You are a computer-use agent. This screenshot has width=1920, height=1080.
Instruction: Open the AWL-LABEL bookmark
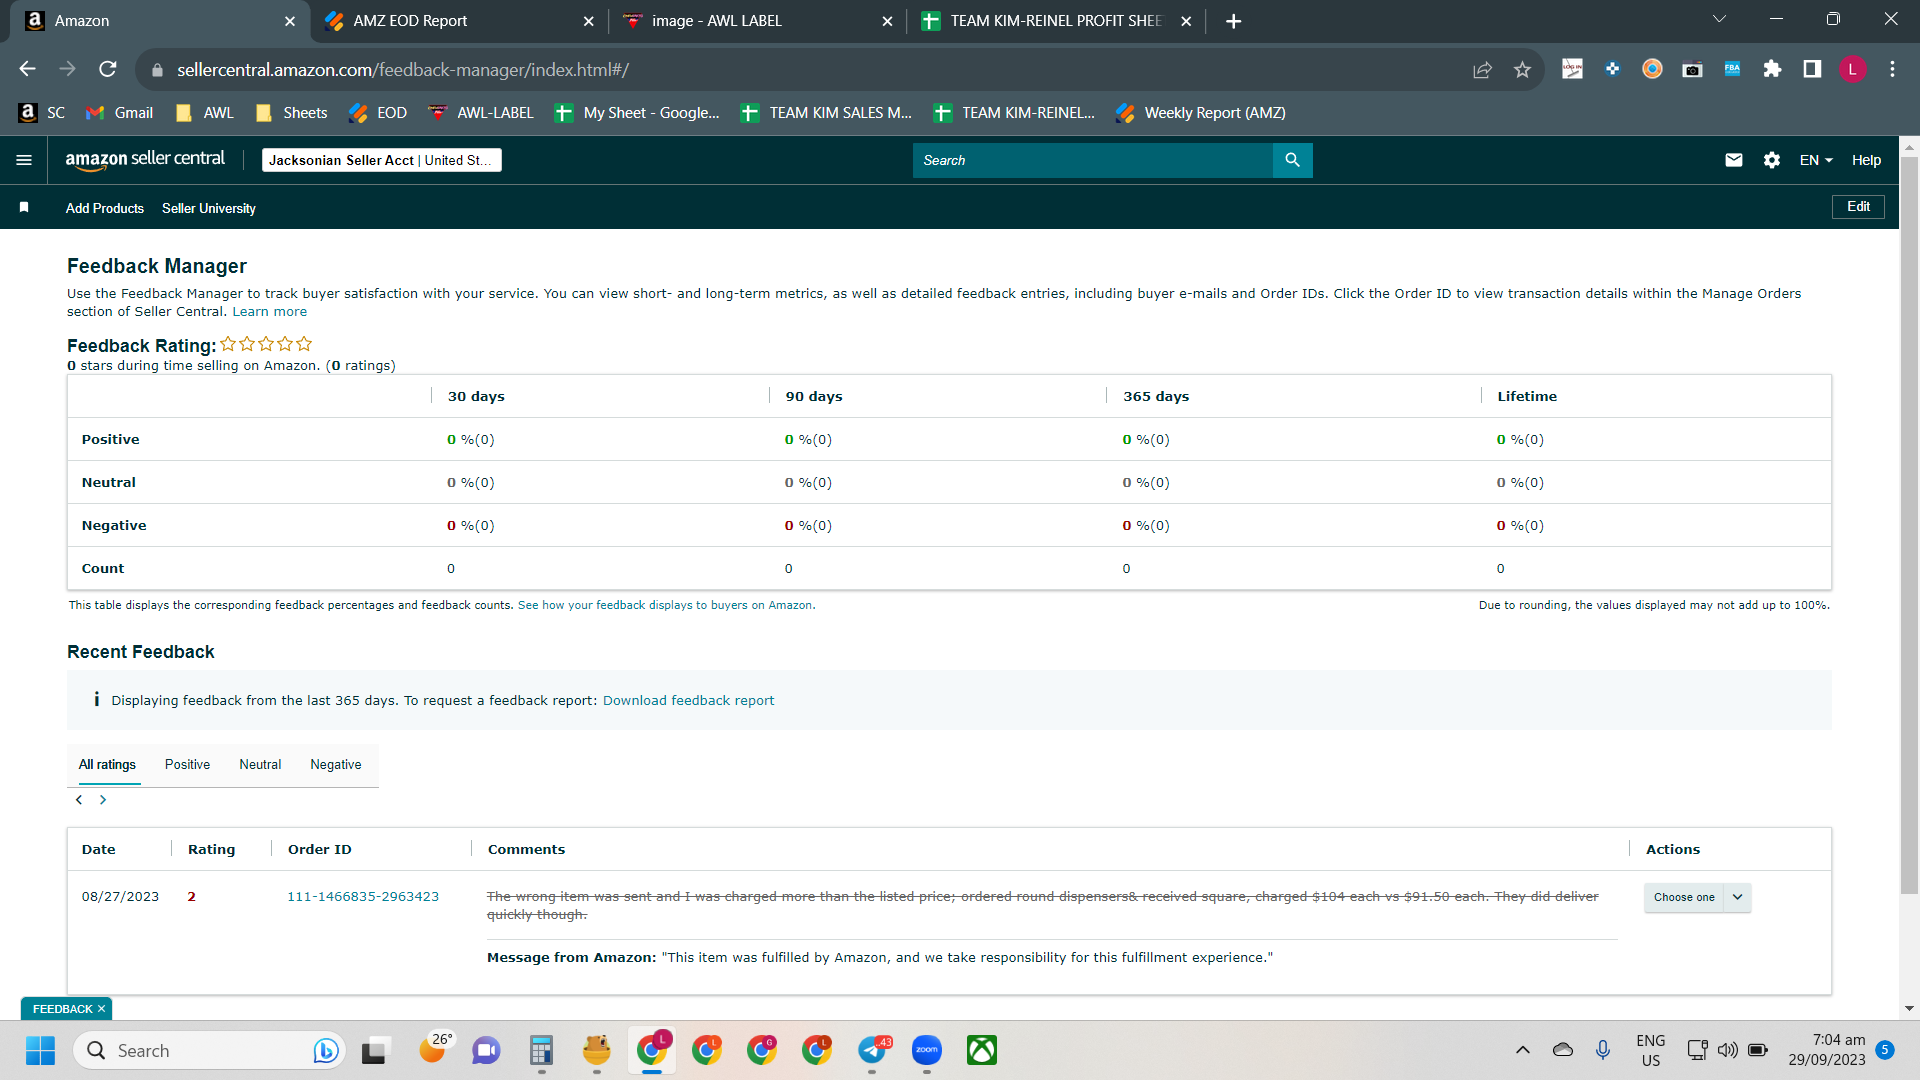[x=481, y=113]
